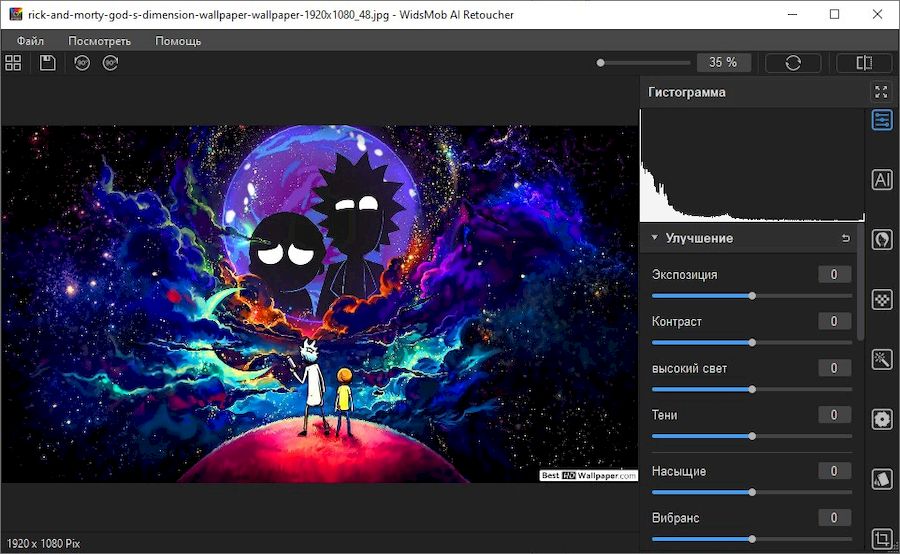Expand the histogram panel to fullscreen

(x=881, y=92)
